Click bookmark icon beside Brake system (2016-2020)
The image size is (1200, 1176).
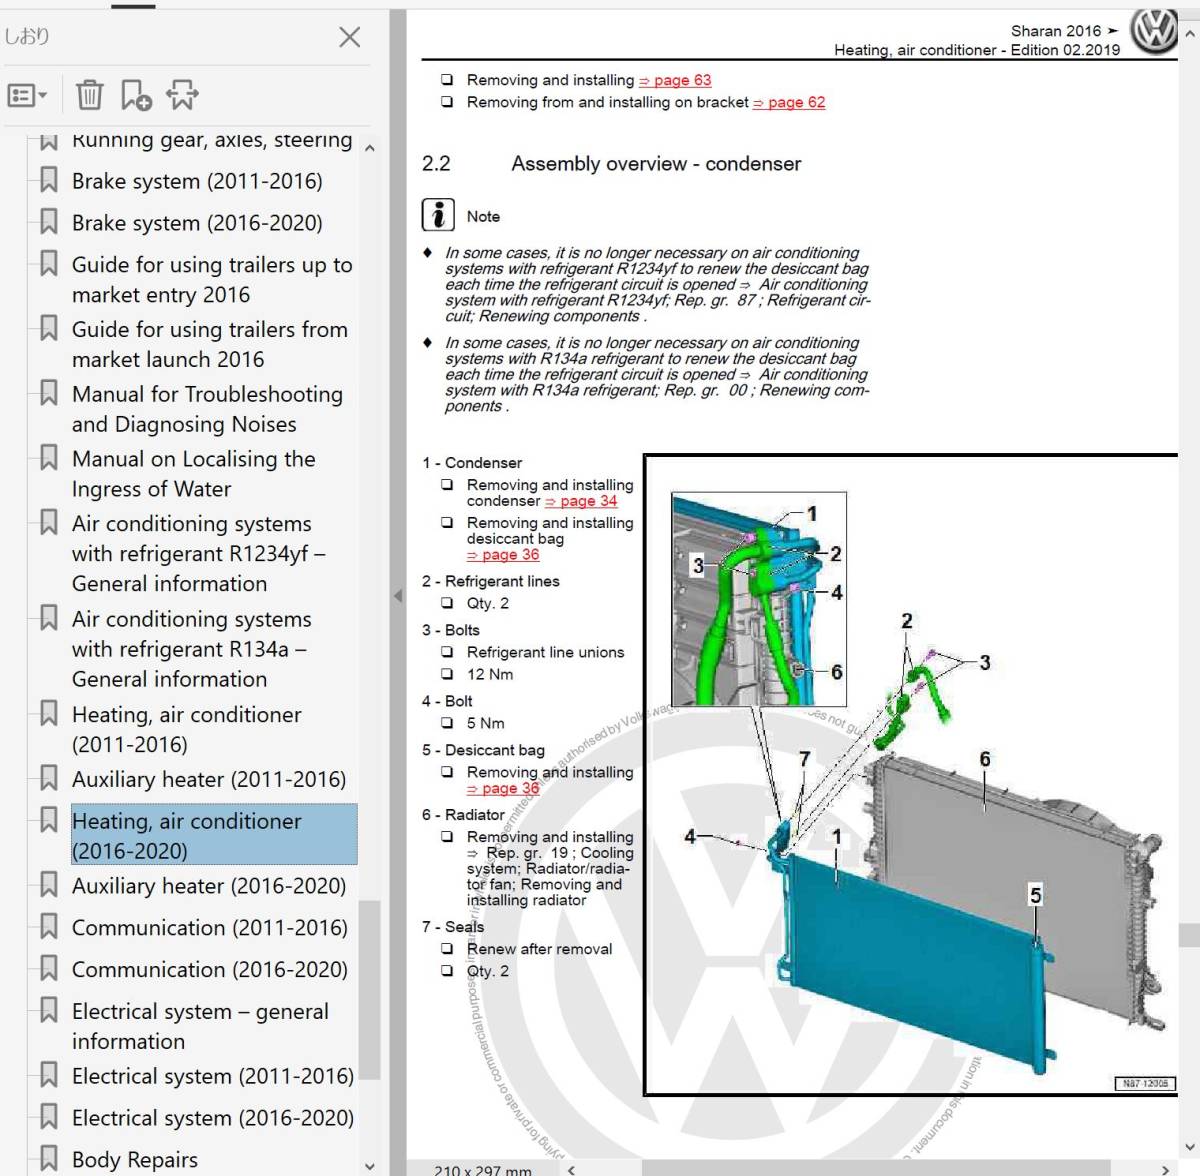click(x=48, y=223)
